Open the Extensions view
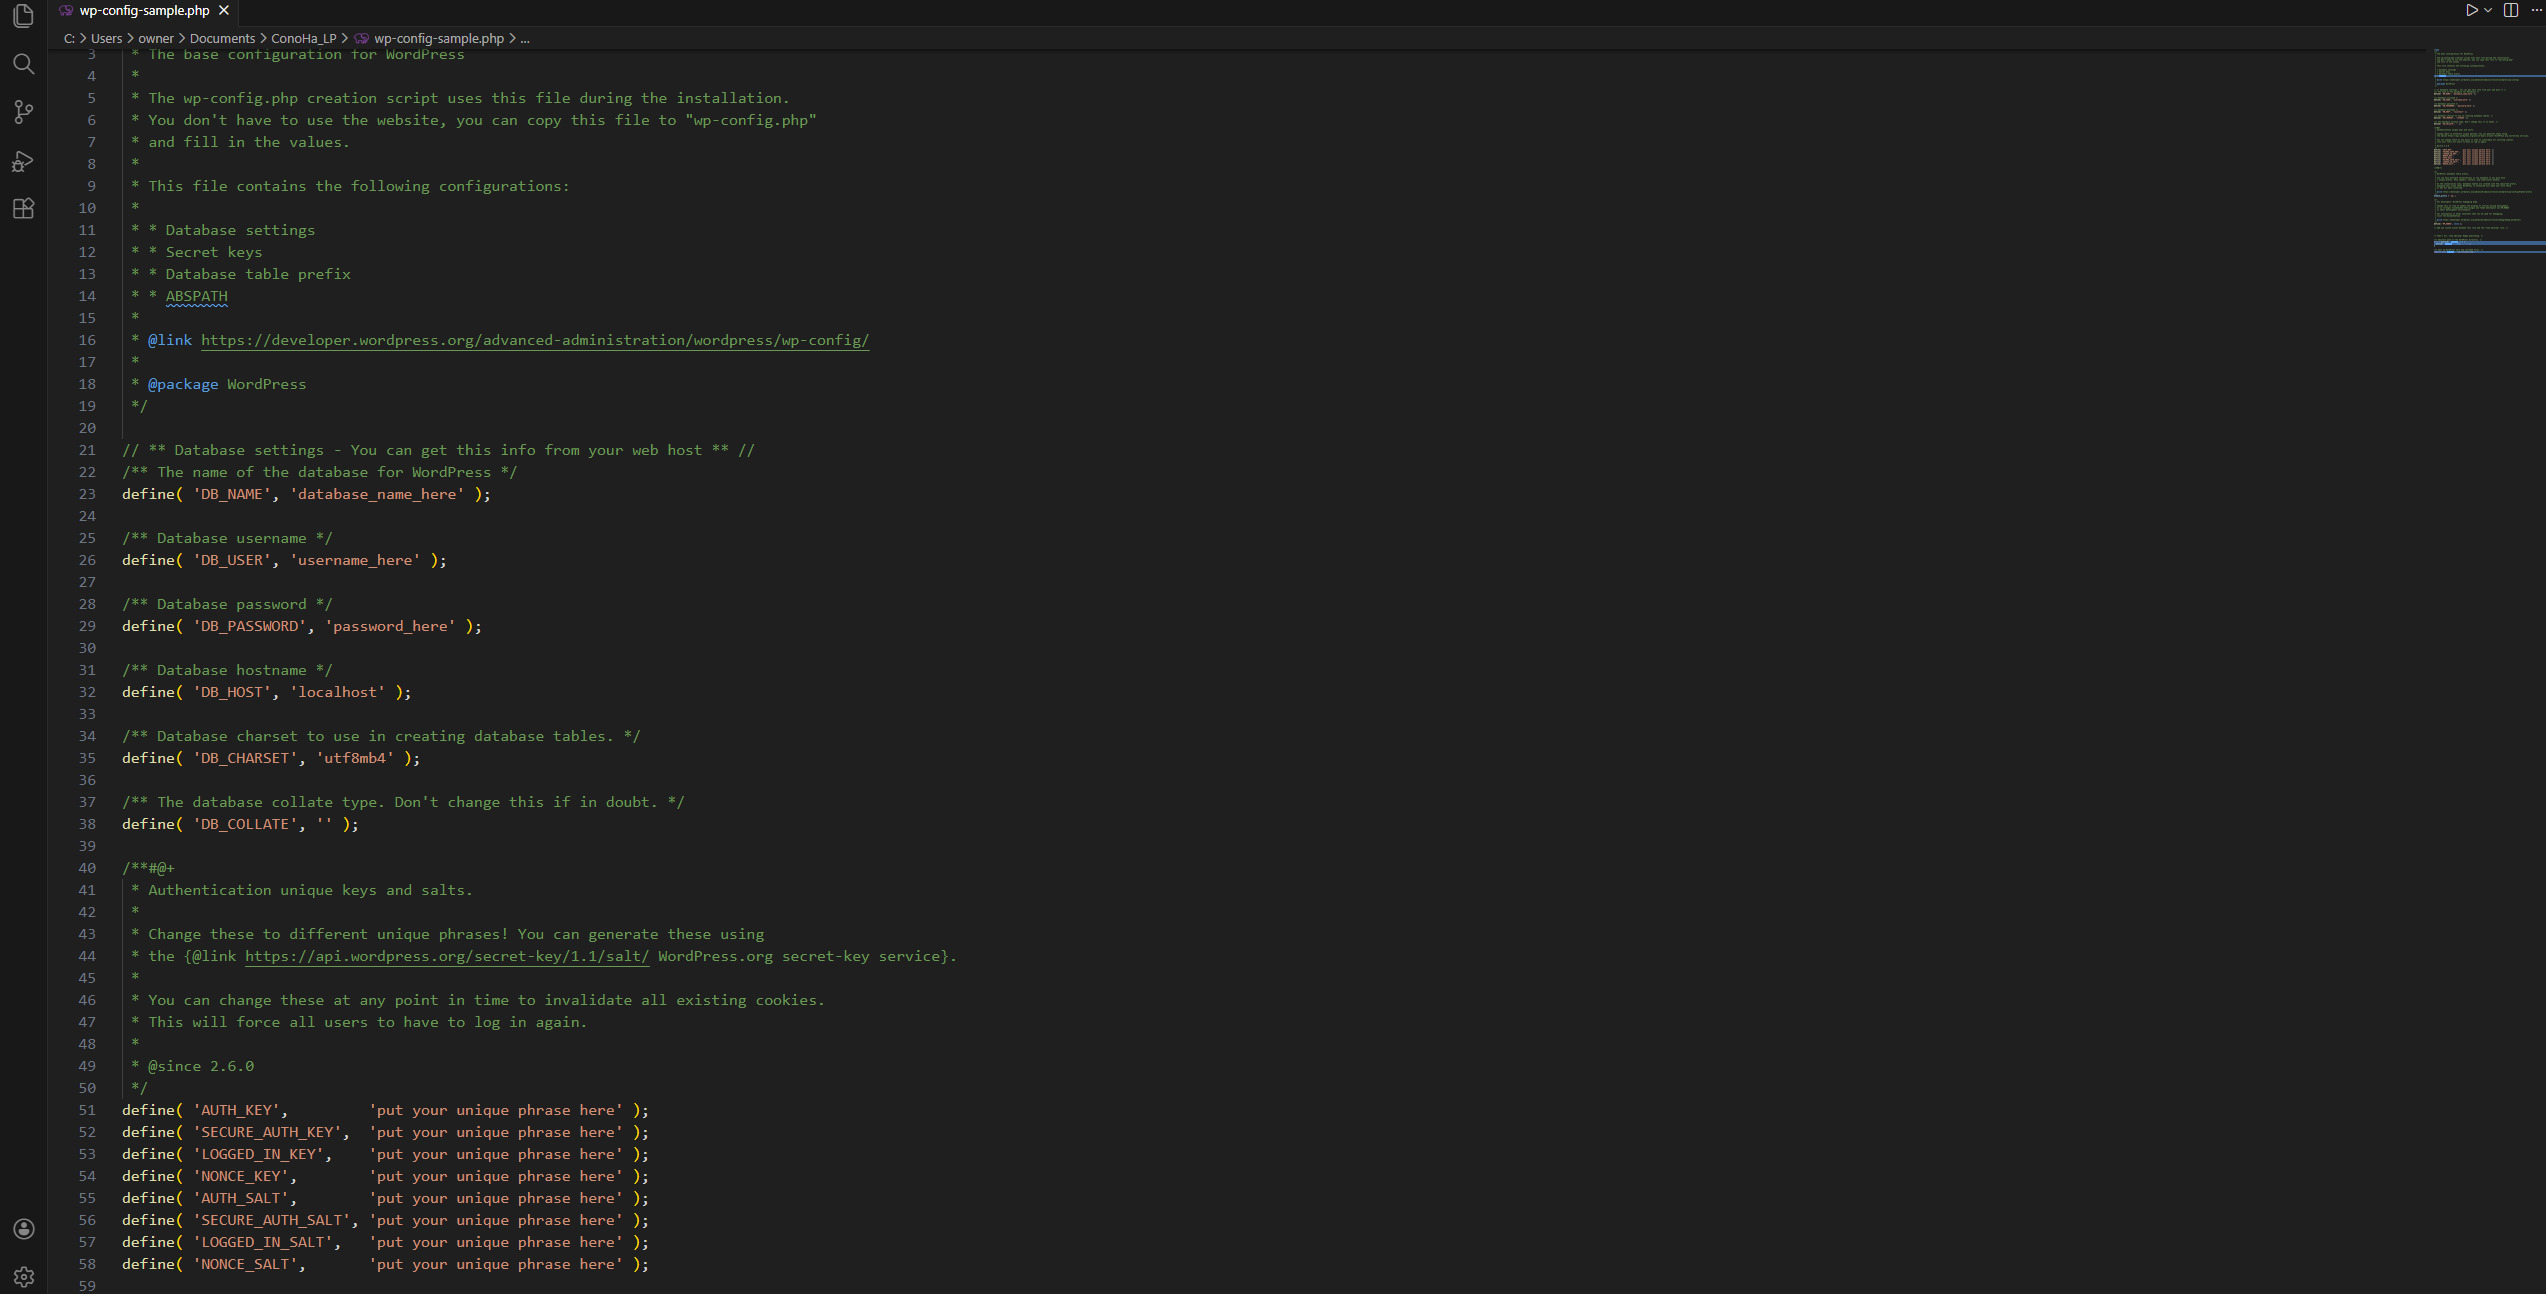 tap(23, 208)
